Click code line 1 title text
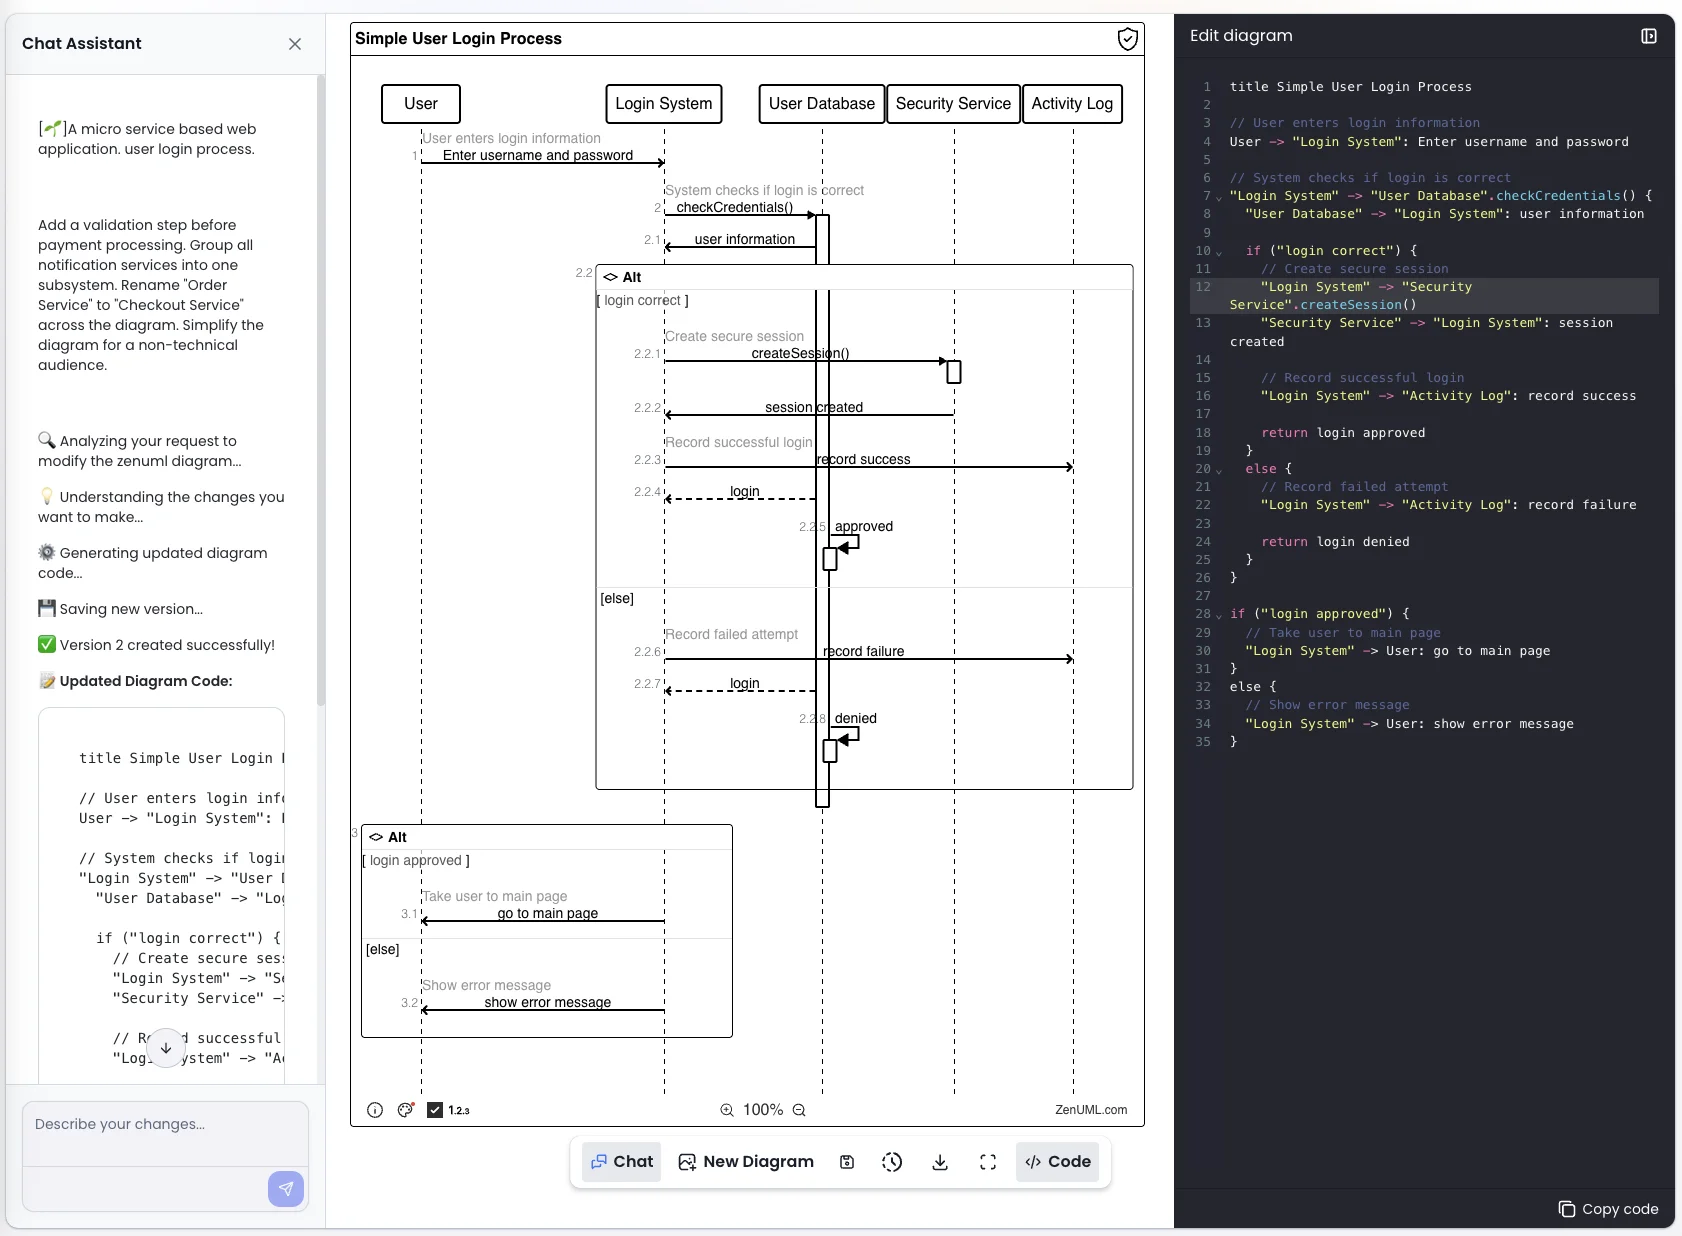The image size is (1682, 1236). click(x=1351, y=87)
